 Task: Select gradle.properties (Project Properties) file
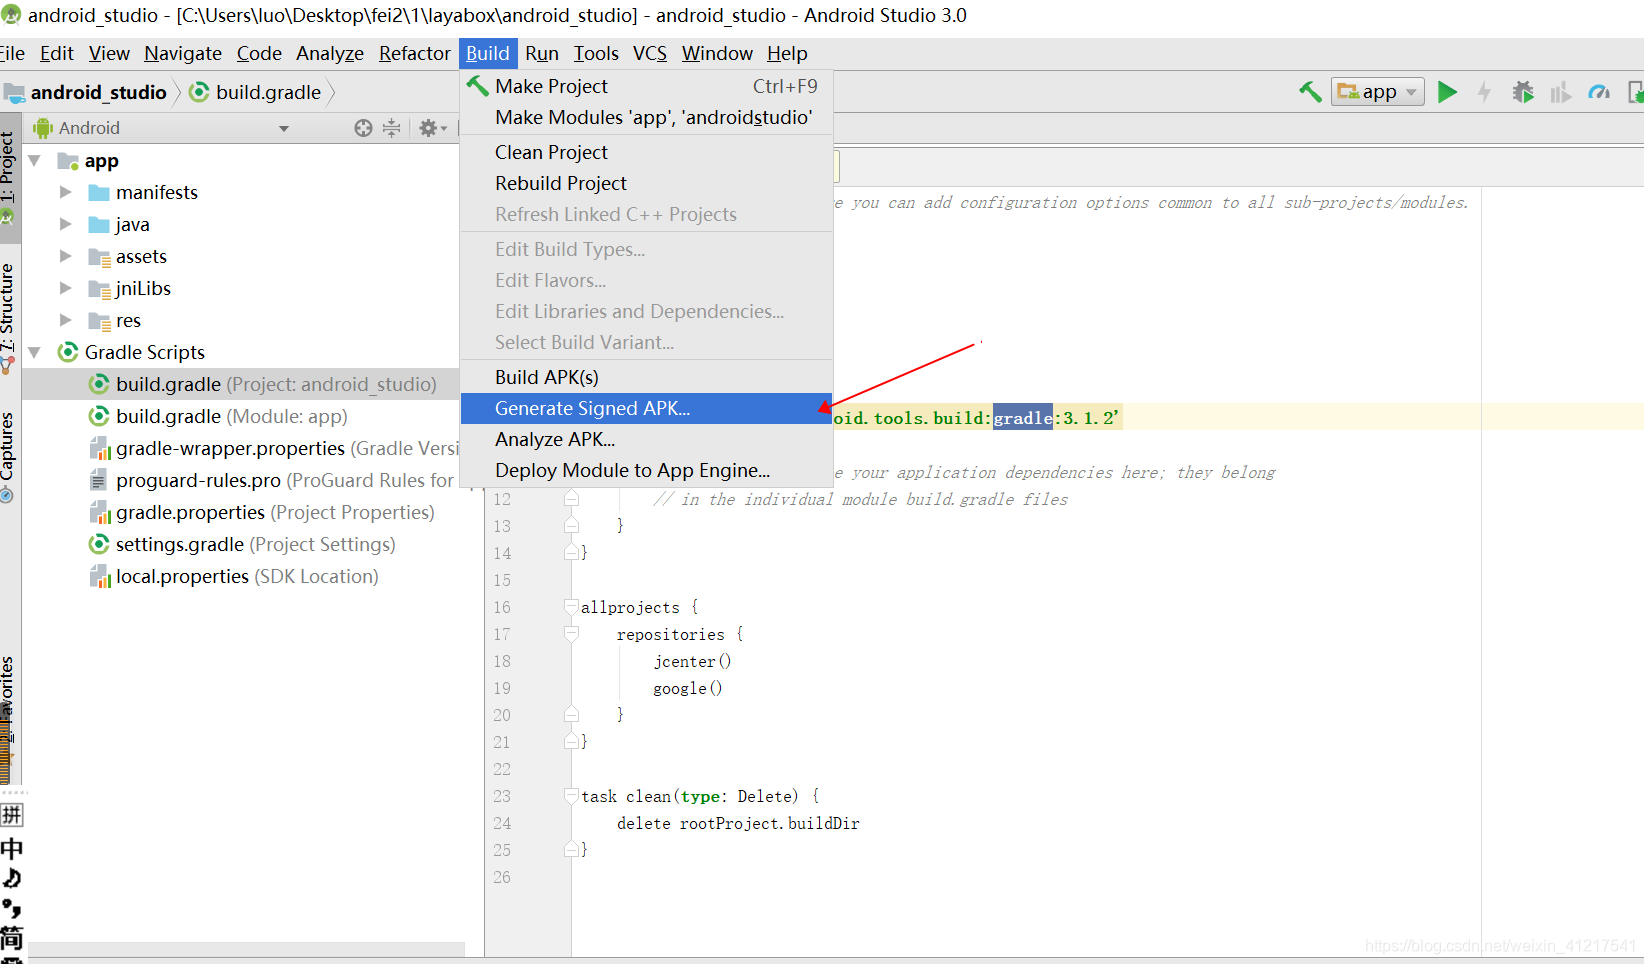tap(241, 512)
